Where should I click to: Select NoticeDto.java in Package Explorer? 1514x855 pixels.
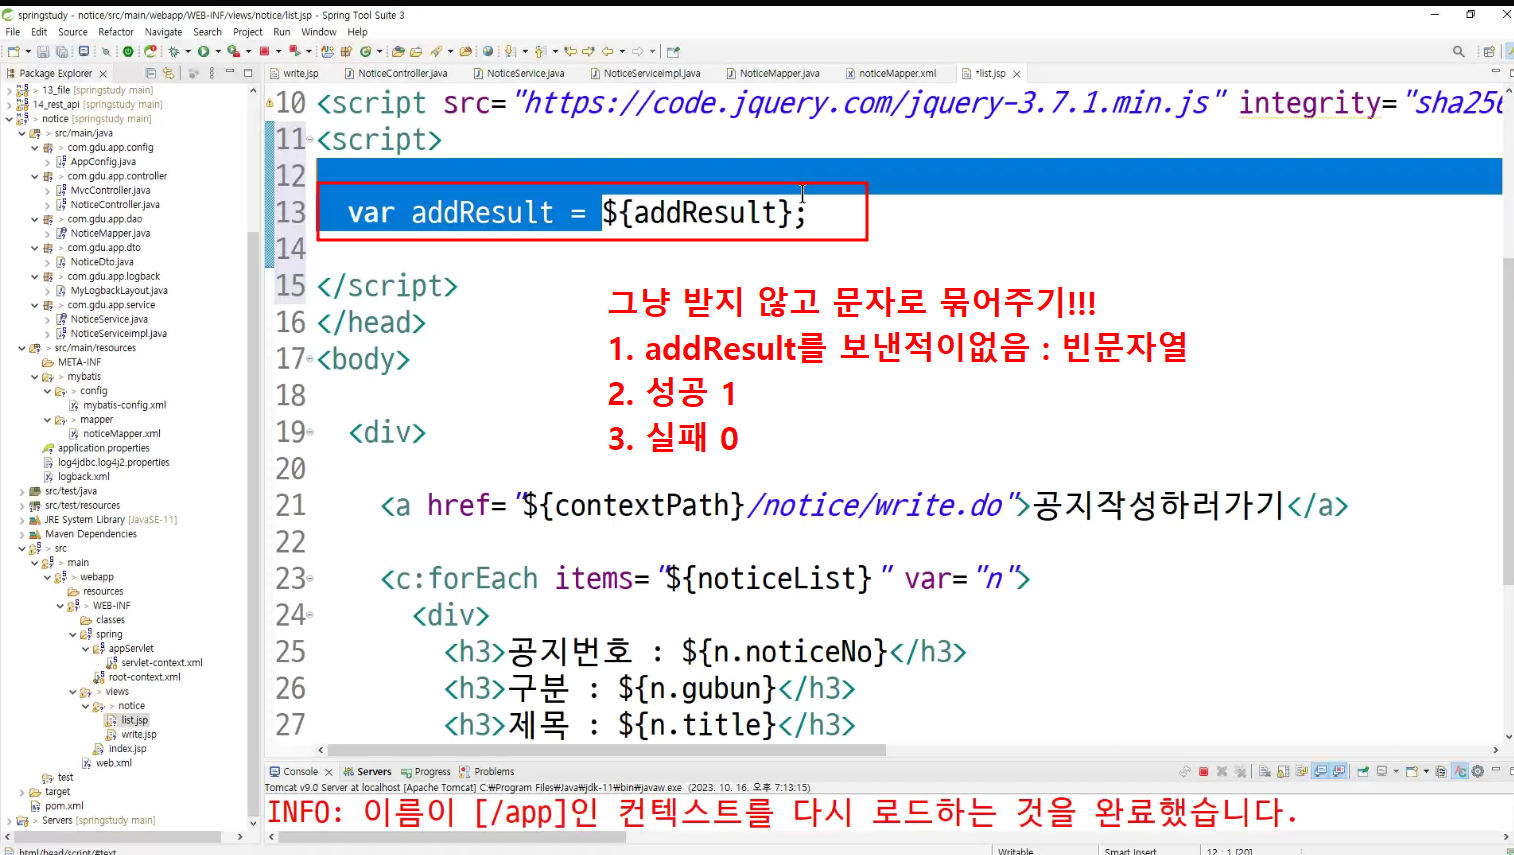click(102, 262)
